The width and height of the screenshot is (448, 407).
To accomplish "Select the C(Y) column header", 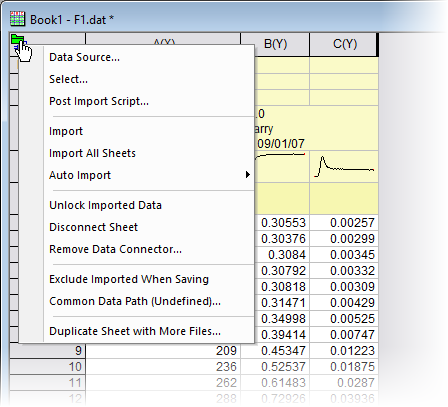I will (x=344, y=44).
